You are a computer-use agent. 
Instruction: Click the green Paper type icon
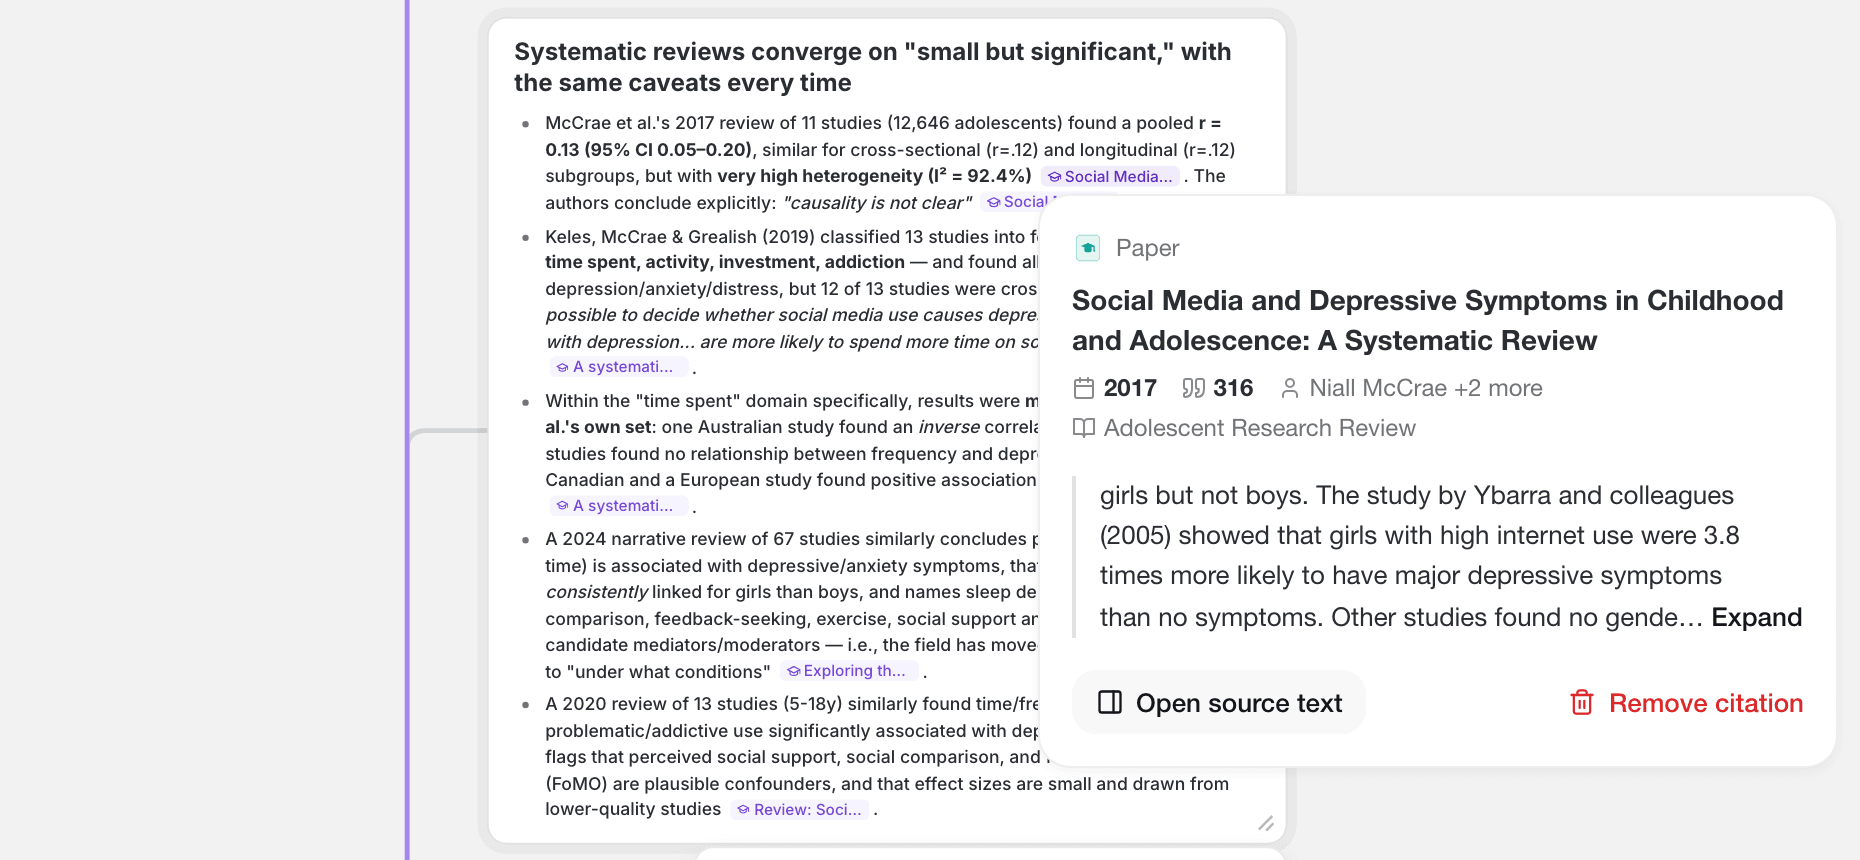(x=1088, y=248)
